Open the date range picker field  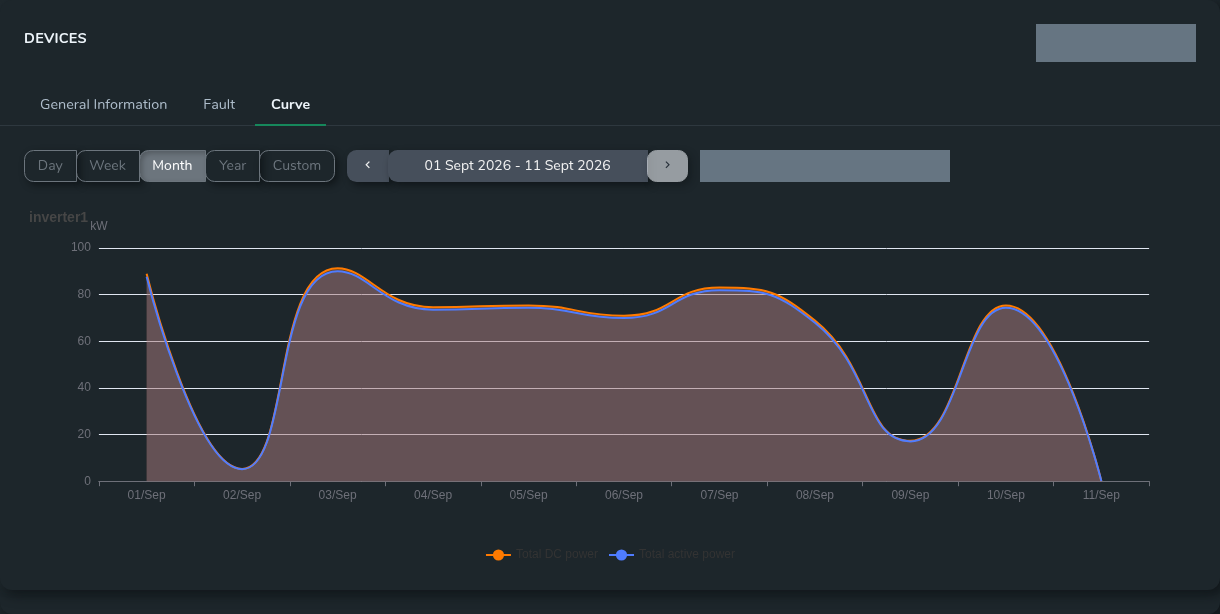click(x=518, y=166)
